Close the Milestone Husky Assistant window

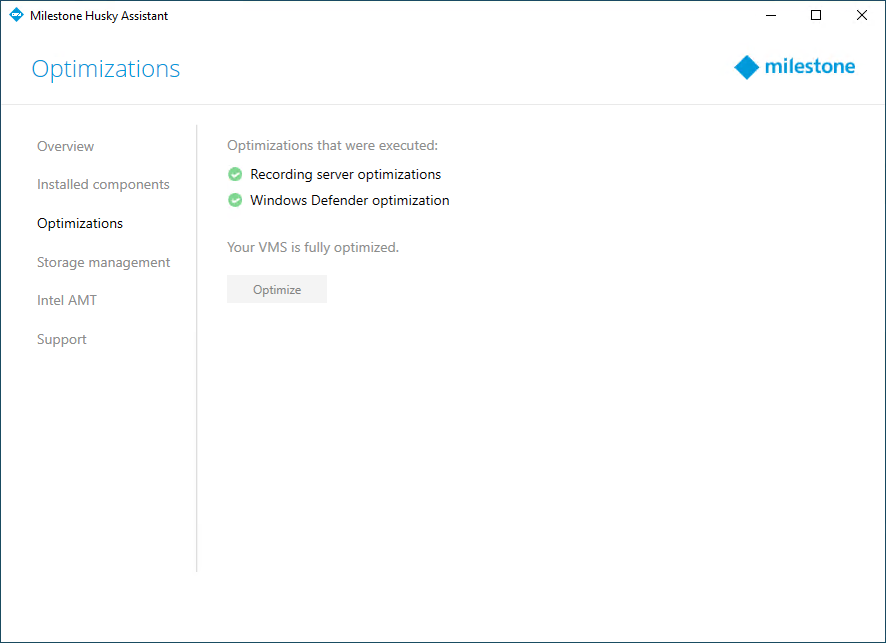(x=862, y=15)
